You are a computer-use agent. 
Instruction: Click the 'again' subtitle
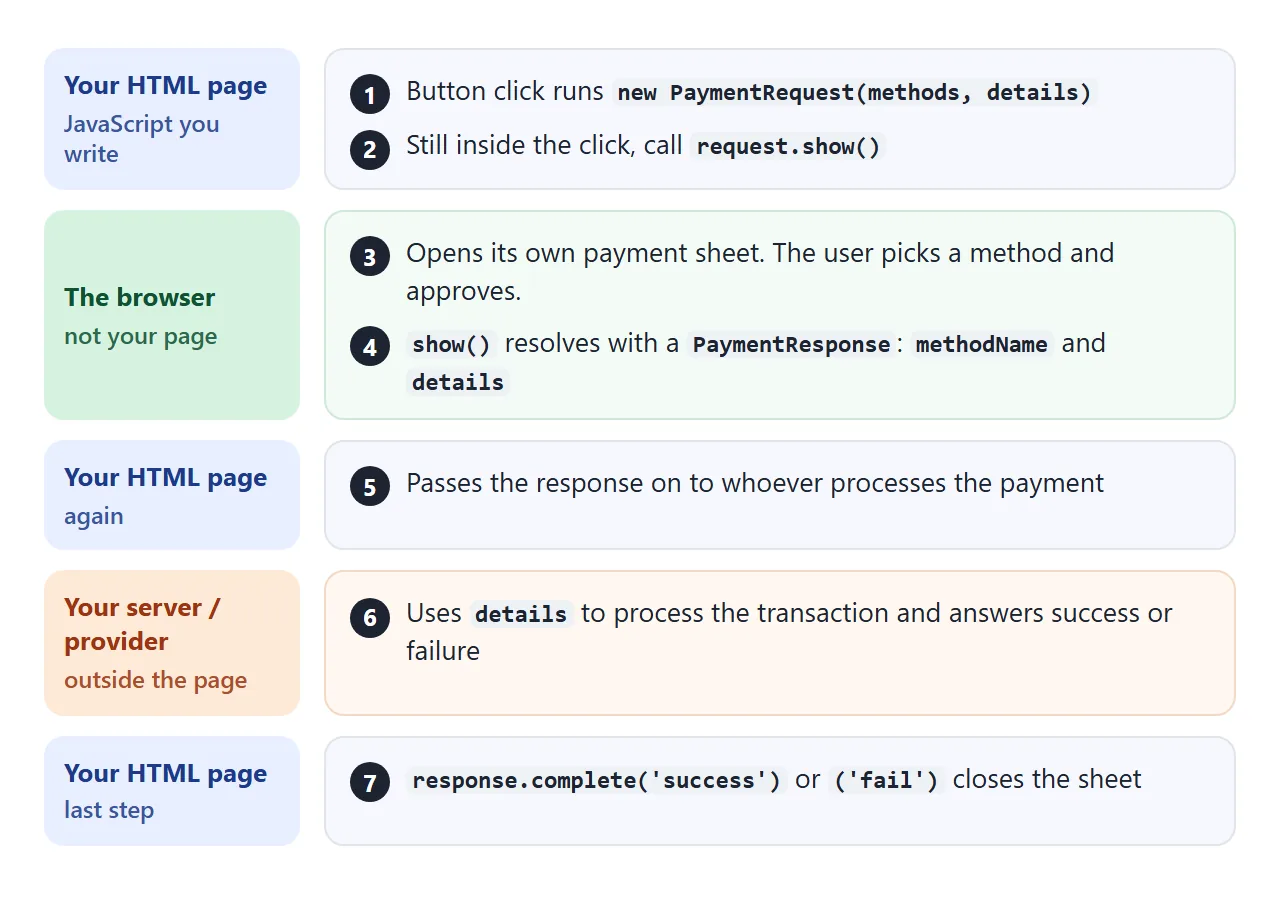click(x=94, y=516)
